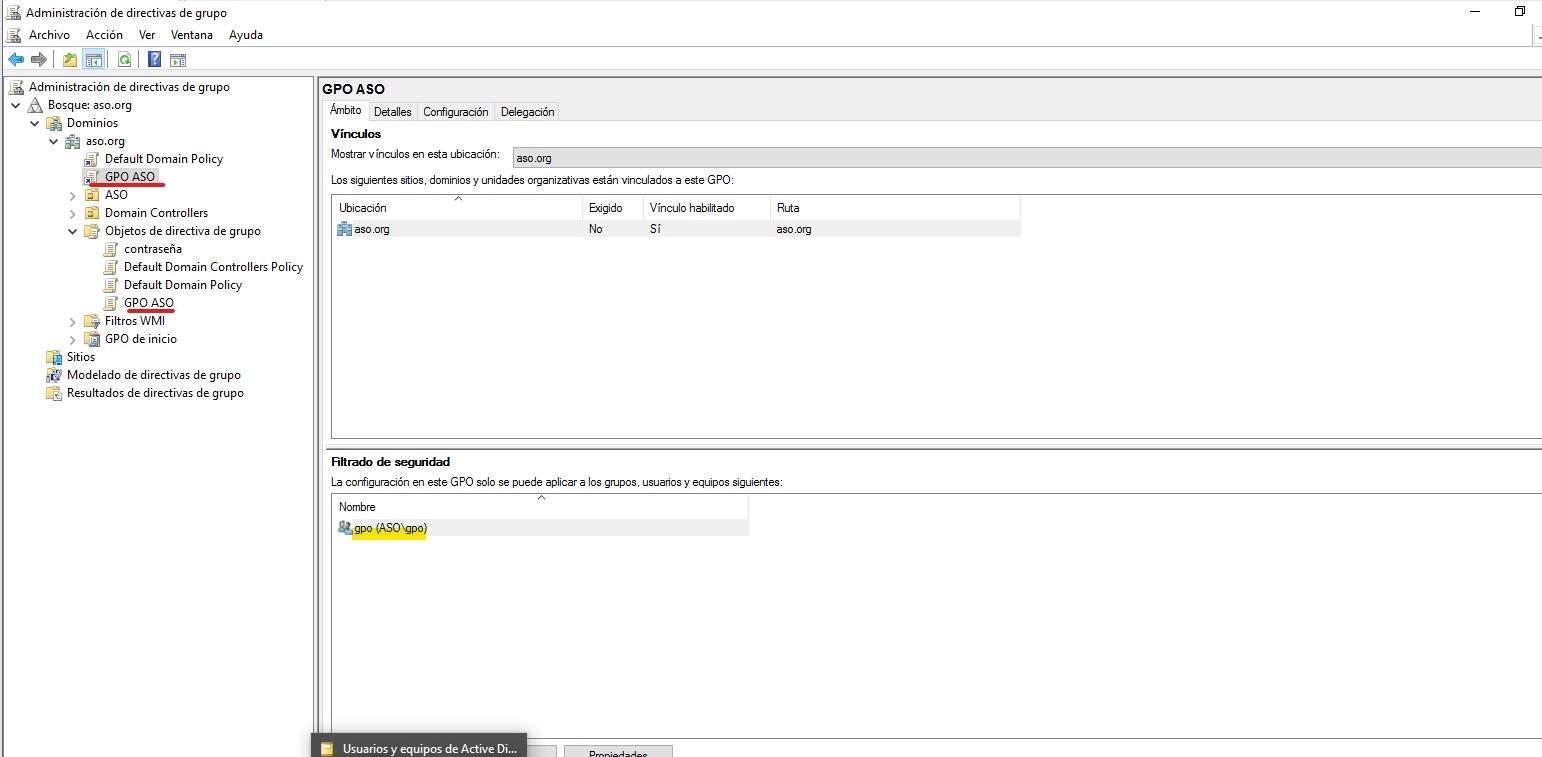Image resolution: width=1542 pixels, height=757 pixels.
Task: Switch to the Configuración tab
Action: (455, 112)
